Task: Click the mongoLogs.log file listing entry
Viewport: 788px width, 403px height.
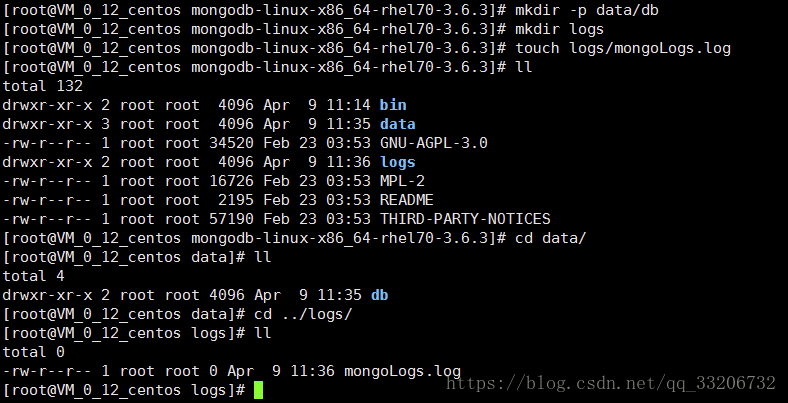Action: (x=403, y=371)
